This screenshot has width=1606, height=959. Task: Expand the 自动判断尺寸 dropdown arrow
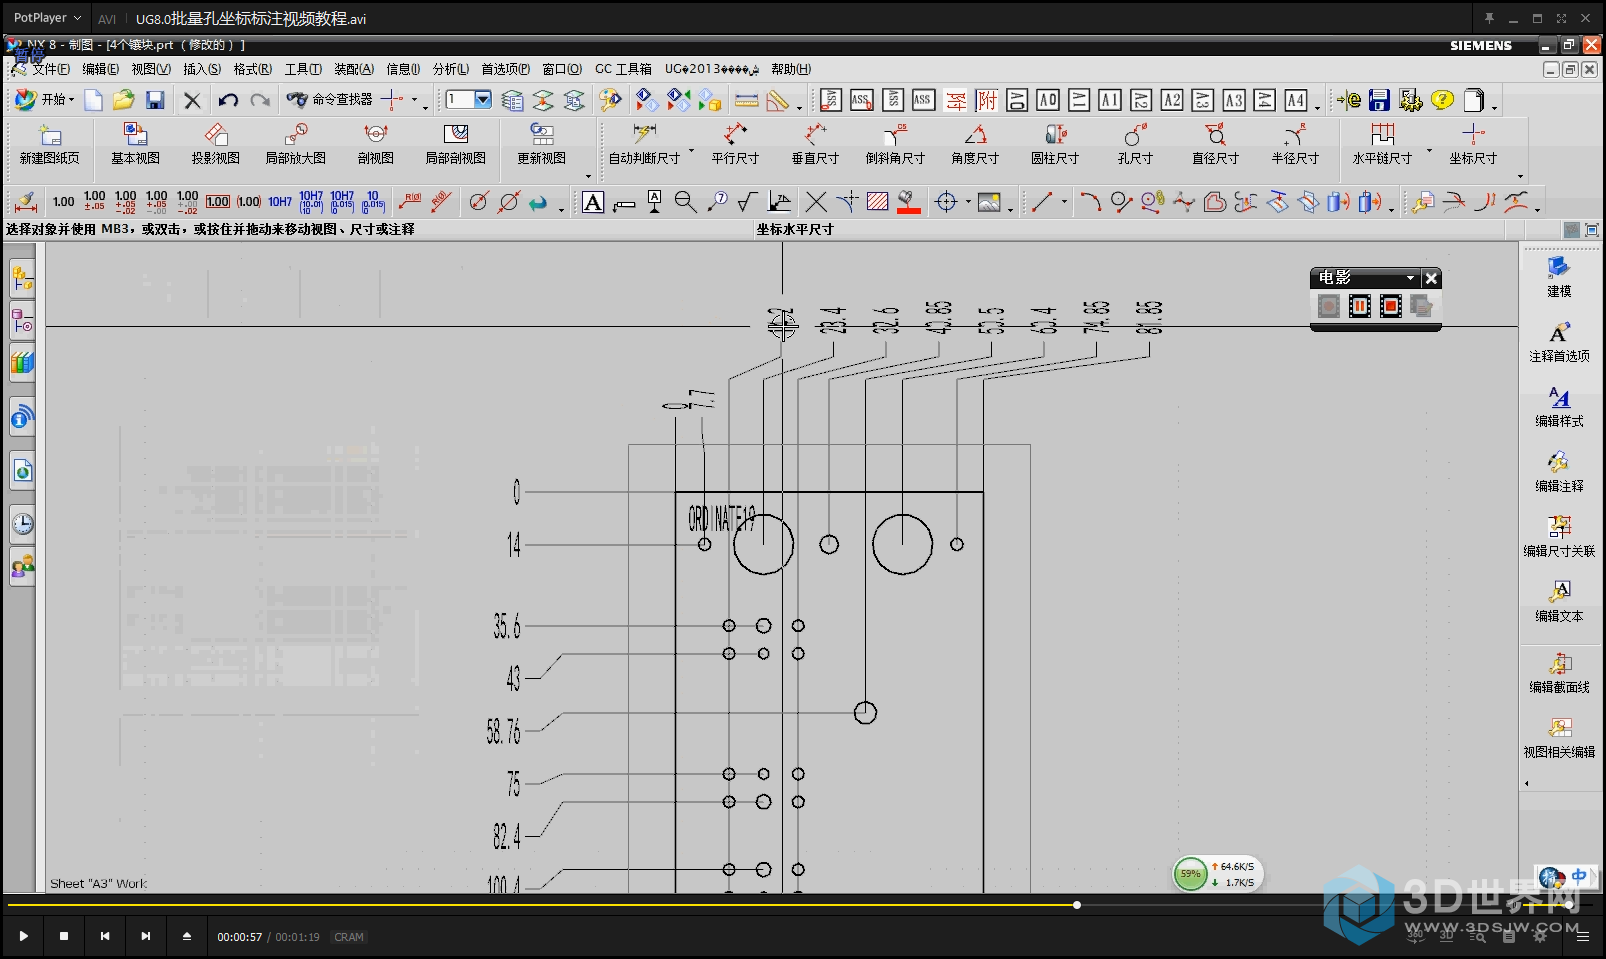point(691,151)
